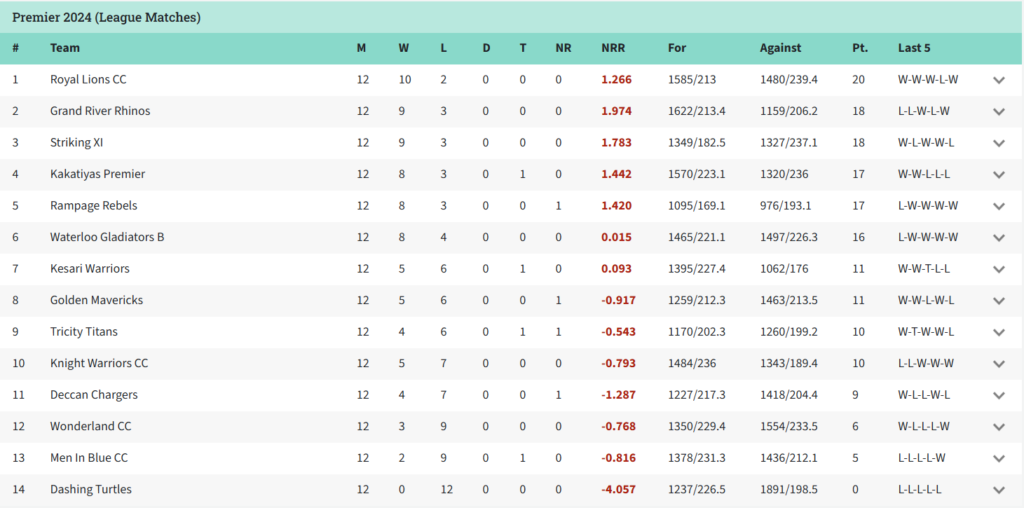Click the NRR column header
The width and height of the screenshot is (1024, 508).
click(x=613, y=48)
